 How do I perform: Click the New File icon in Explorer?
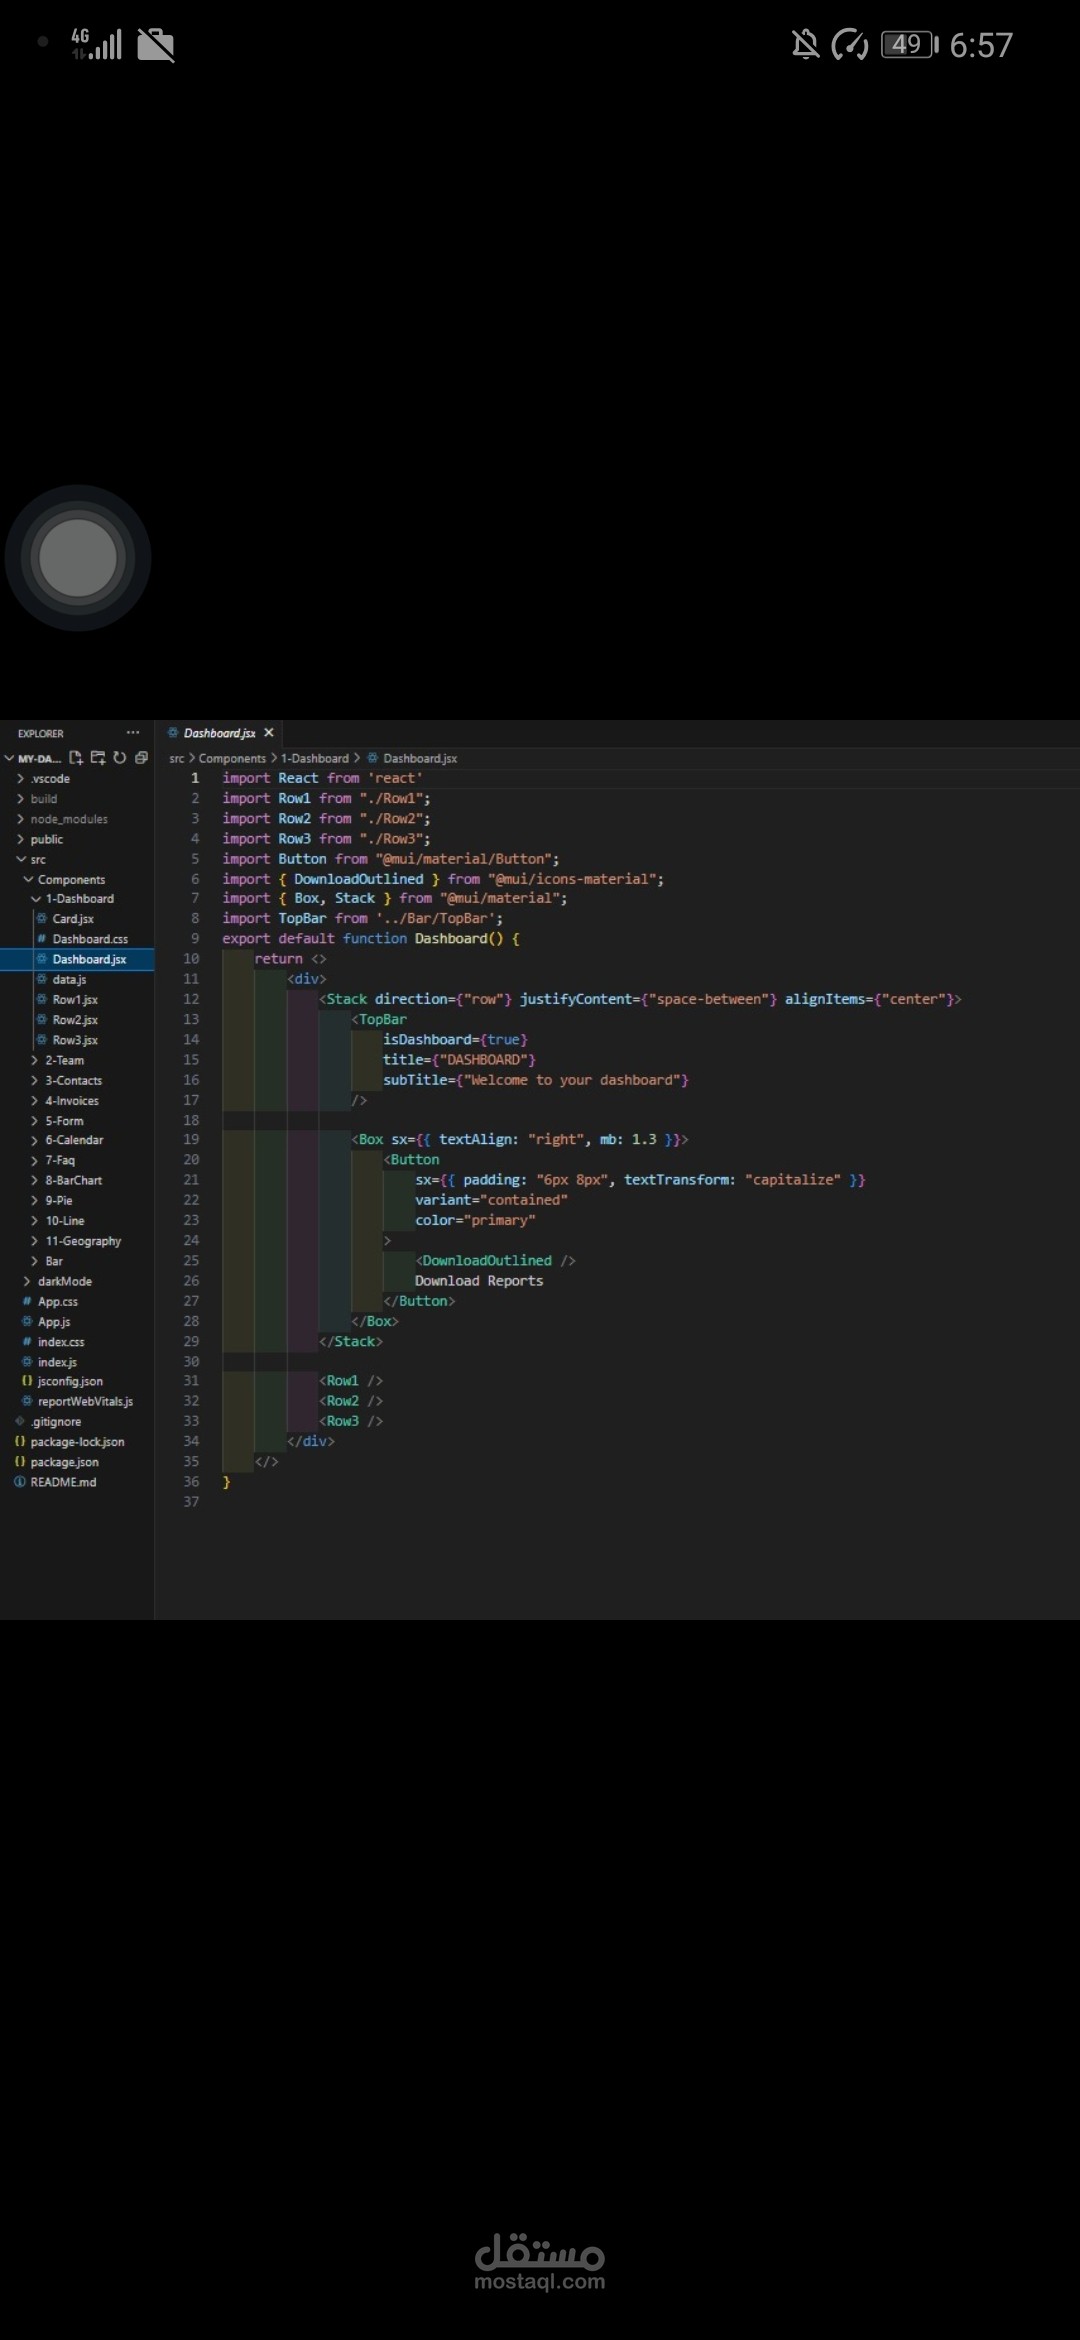76,758
